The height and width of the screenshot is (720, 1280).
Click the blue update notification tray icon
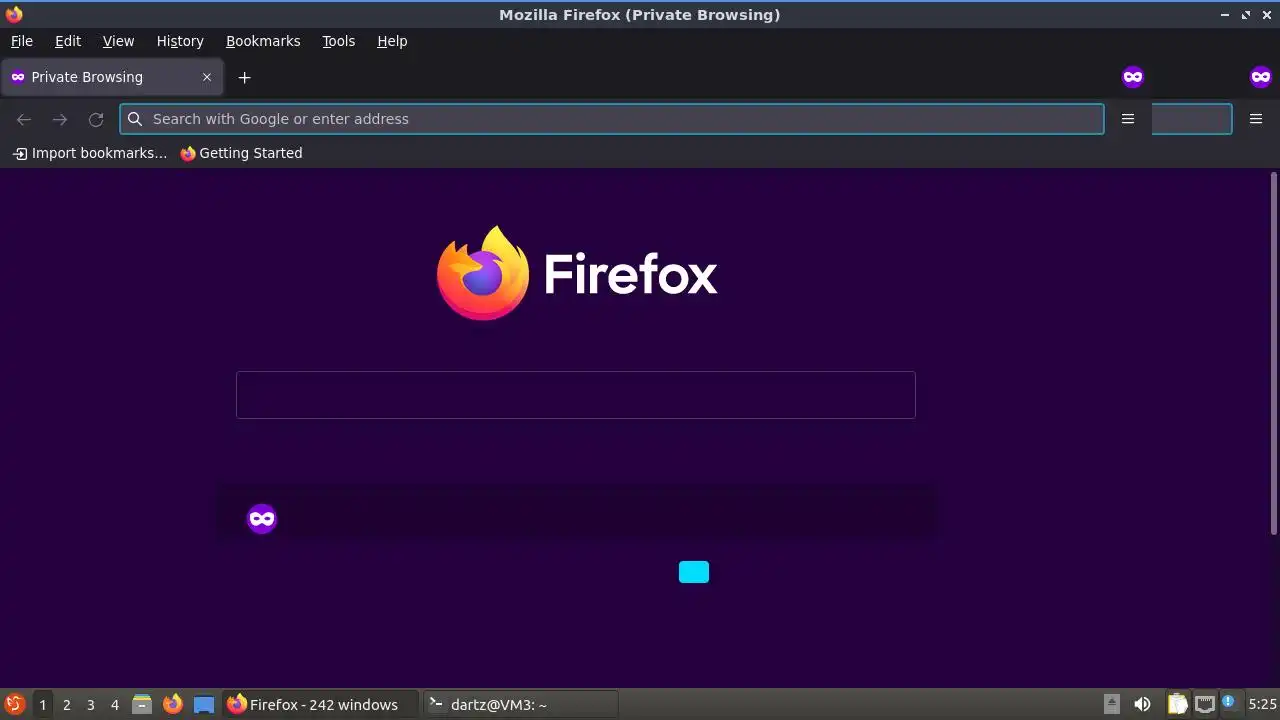coord(1229,702)
